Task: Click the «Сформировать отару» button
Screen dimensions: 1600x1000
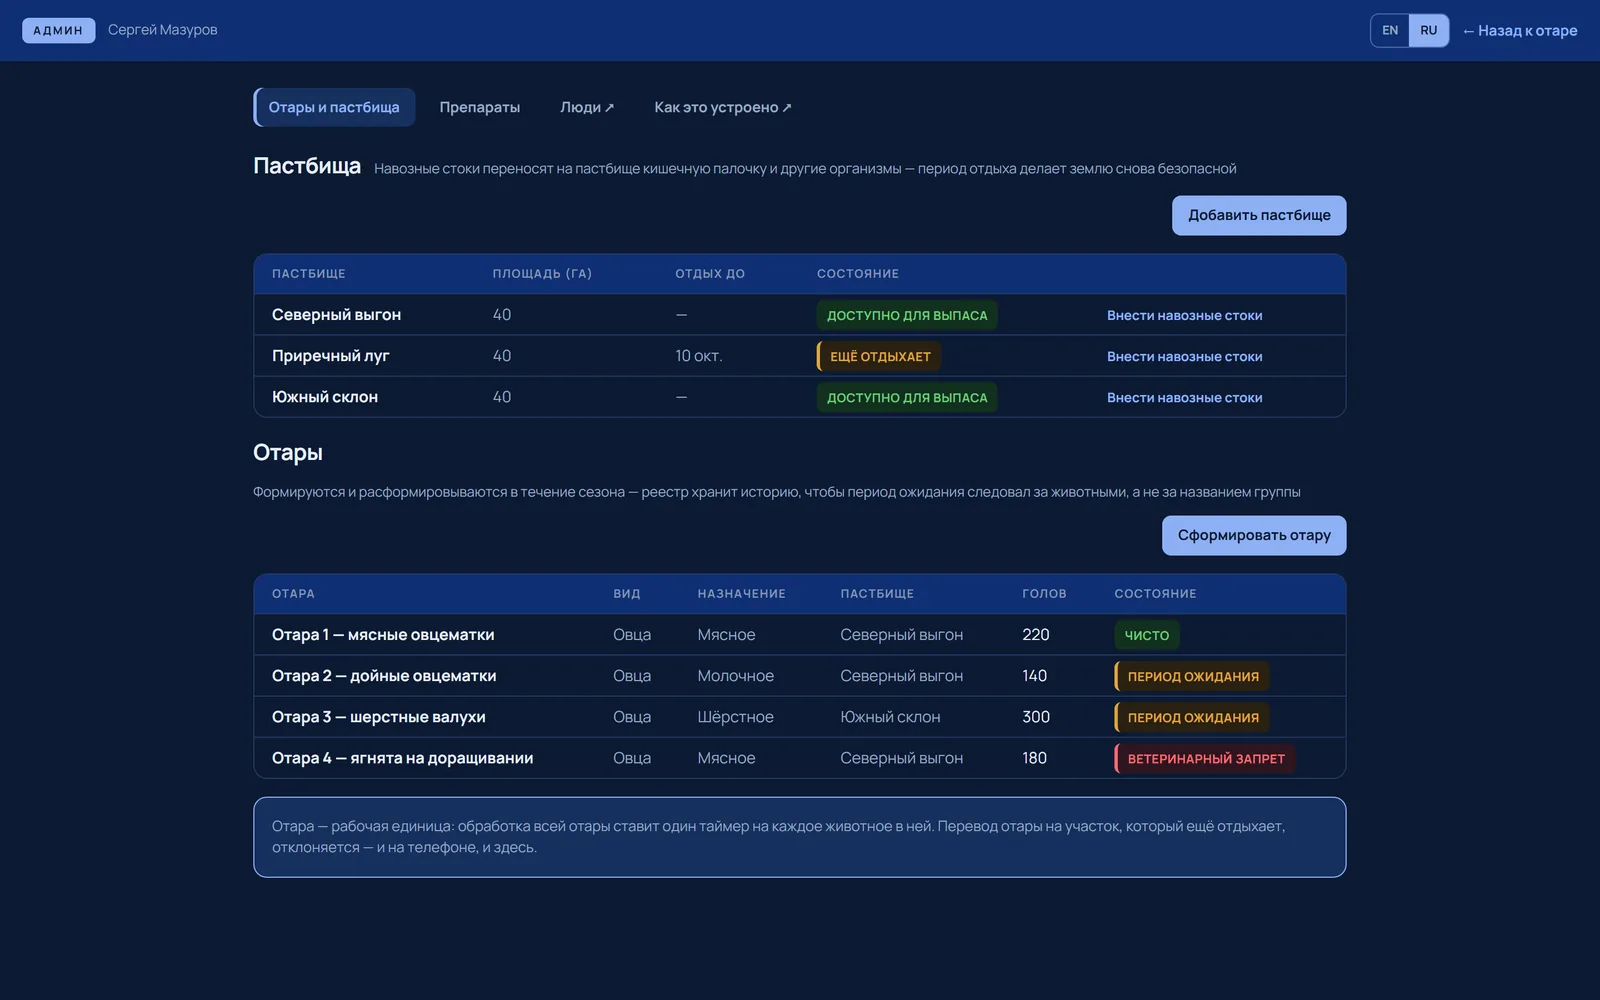Action: coord(1254,535)
